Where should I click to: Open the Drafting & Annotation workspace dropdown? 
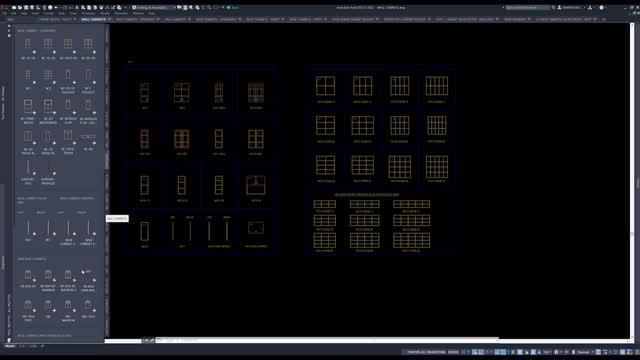154,8
